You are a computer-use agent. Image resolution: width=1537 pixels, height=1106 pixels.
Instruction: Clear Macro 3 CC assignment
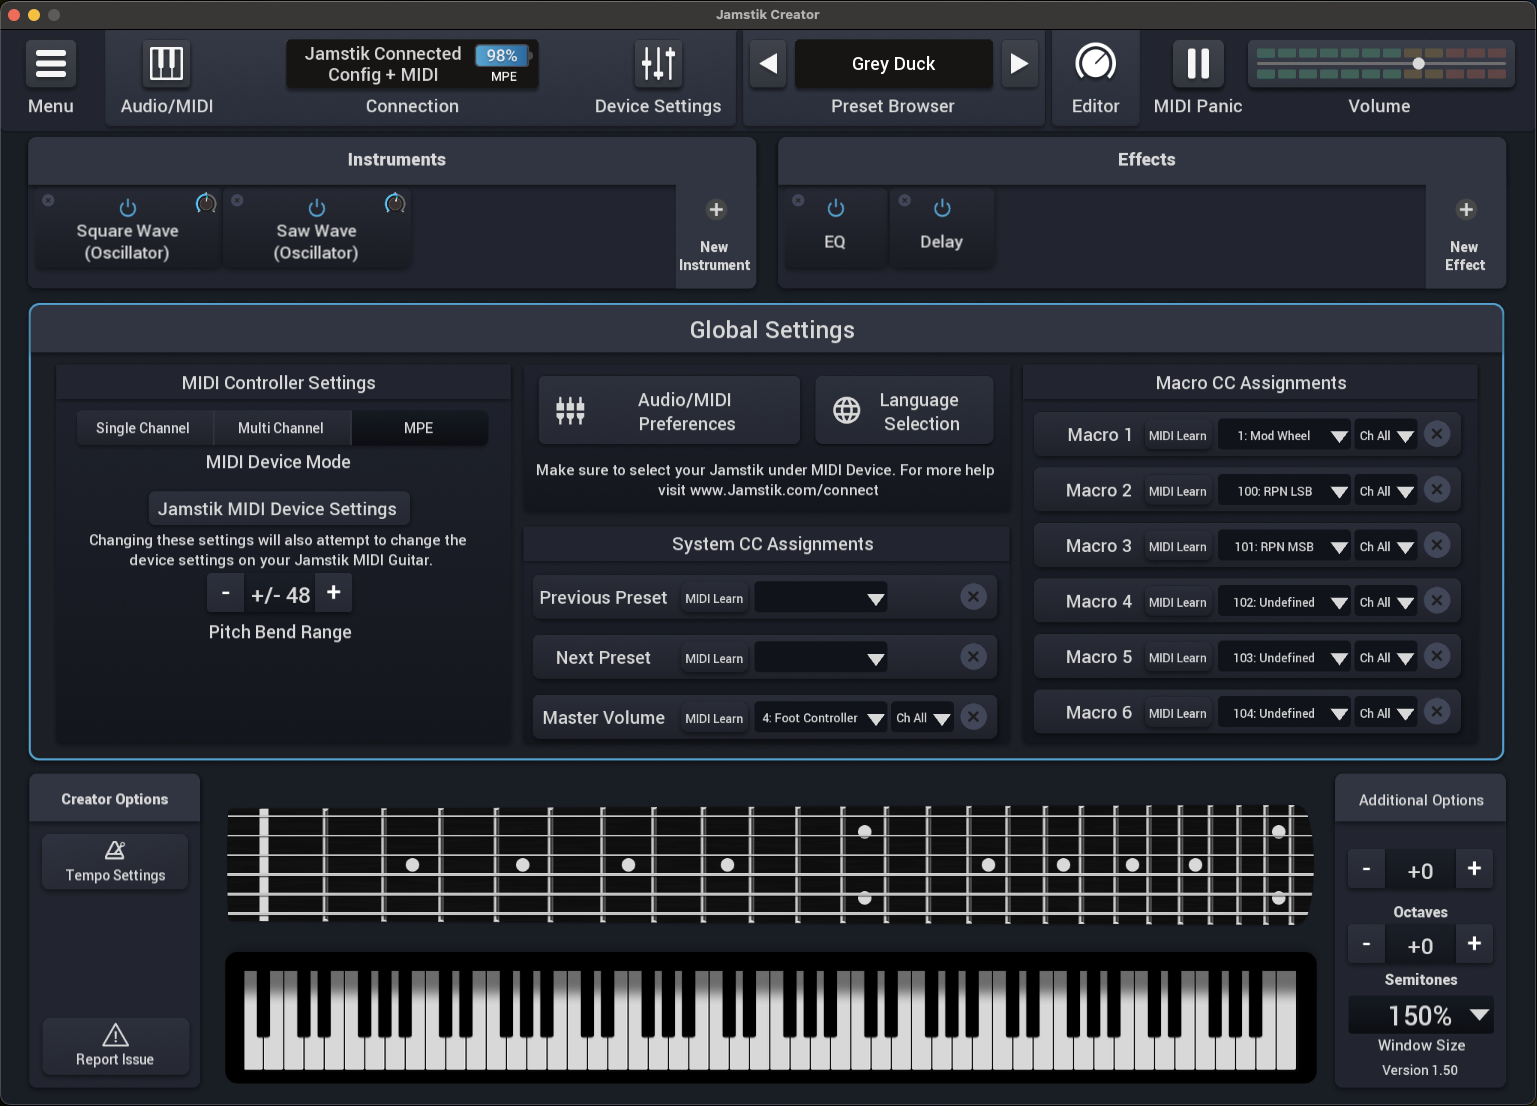tap(1437, 545)
